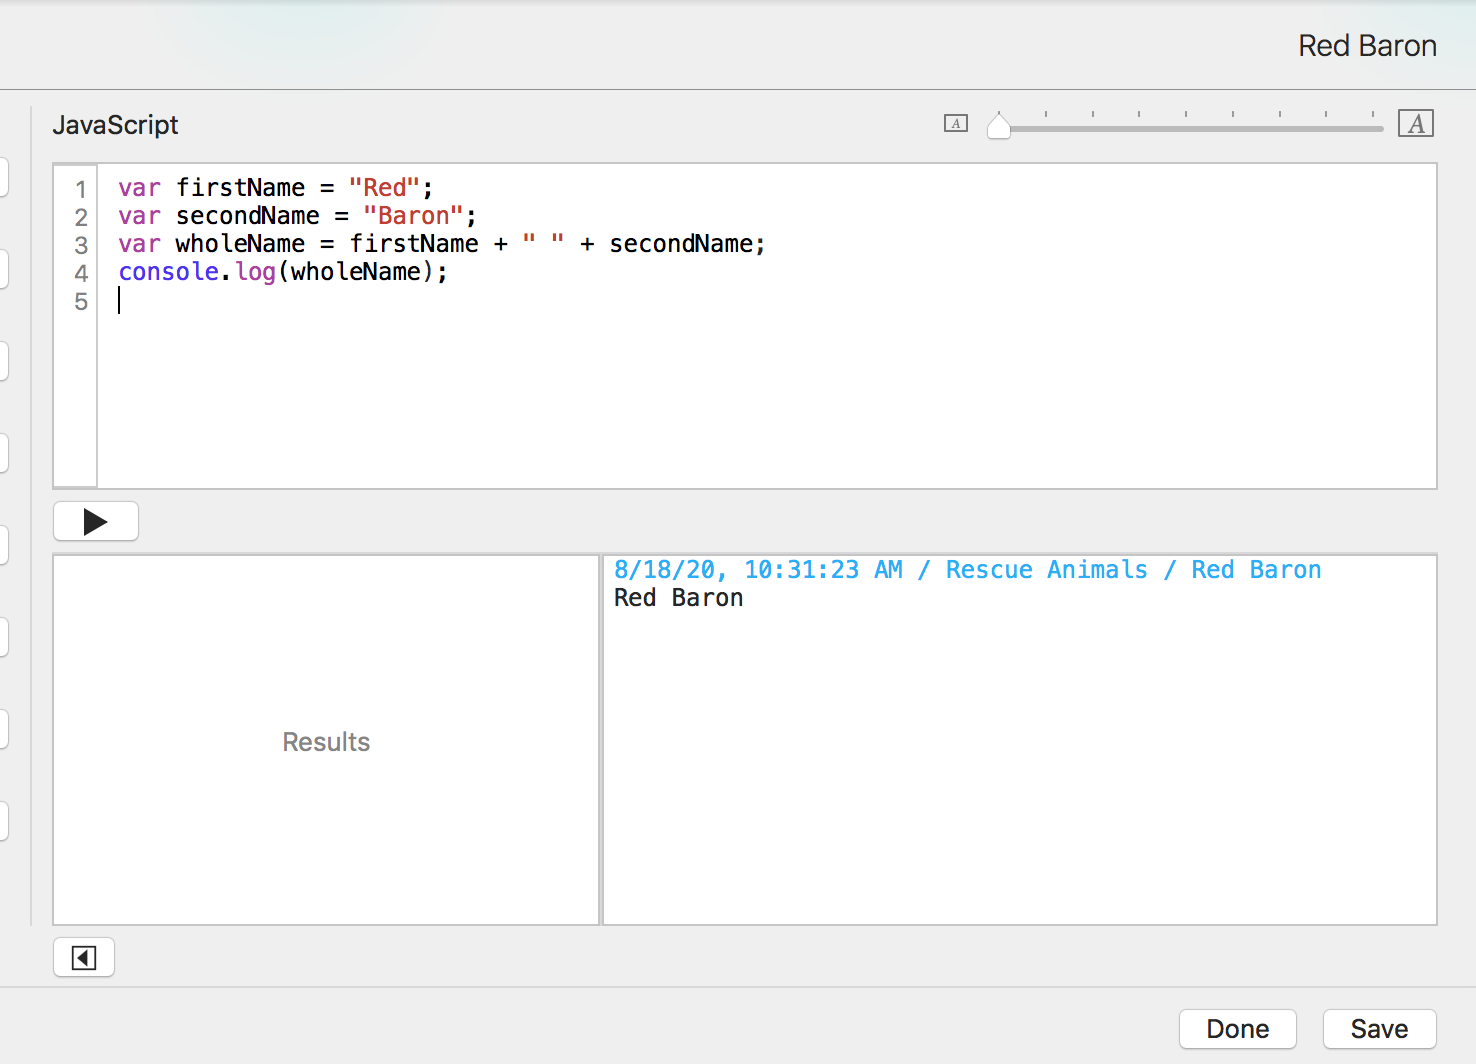This screenshot has width=1476, height=1064.
Task: Click line number 3 in the gutter
Action: [x=81, y=245]
